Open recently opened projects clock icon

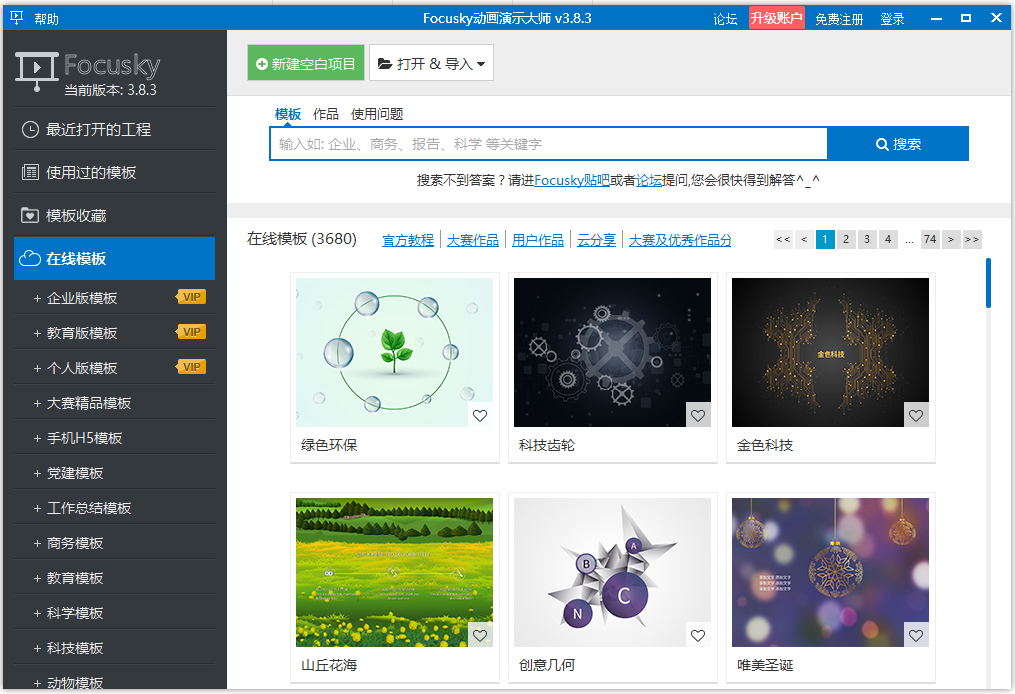pos(30,129)
